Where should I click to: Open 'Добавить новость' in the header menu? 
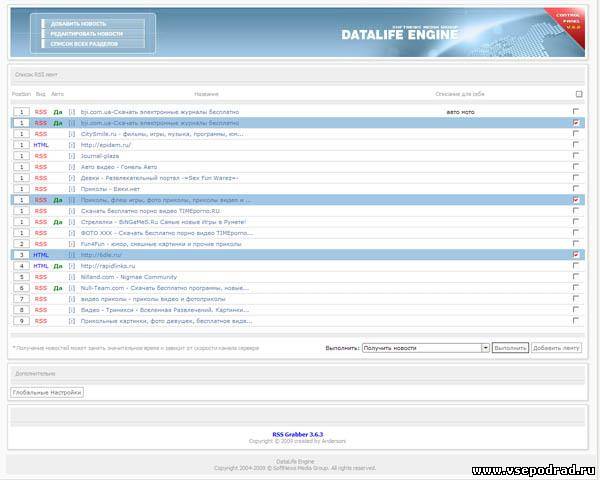[x=78, y=24]
